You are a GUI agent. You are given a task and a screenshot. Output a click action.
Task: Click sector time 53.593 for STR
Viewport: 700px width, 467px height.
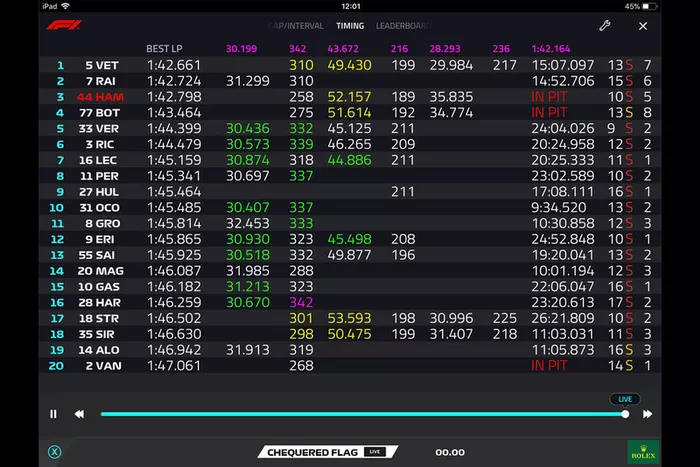tap(349, 318)
